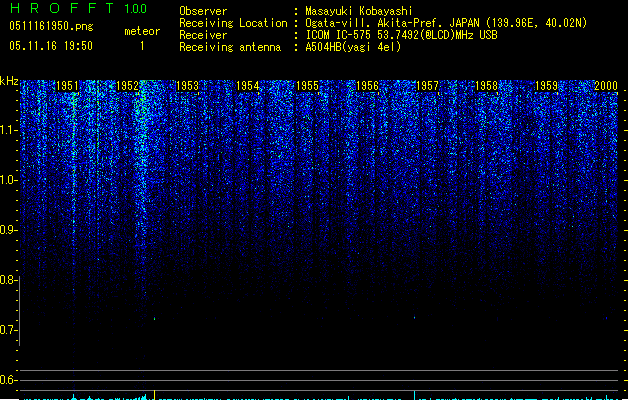Click the 0.9 kHz axis tick label
This screenshot has width=629, height=400.
pyautogui.click(x=8, y=230)
